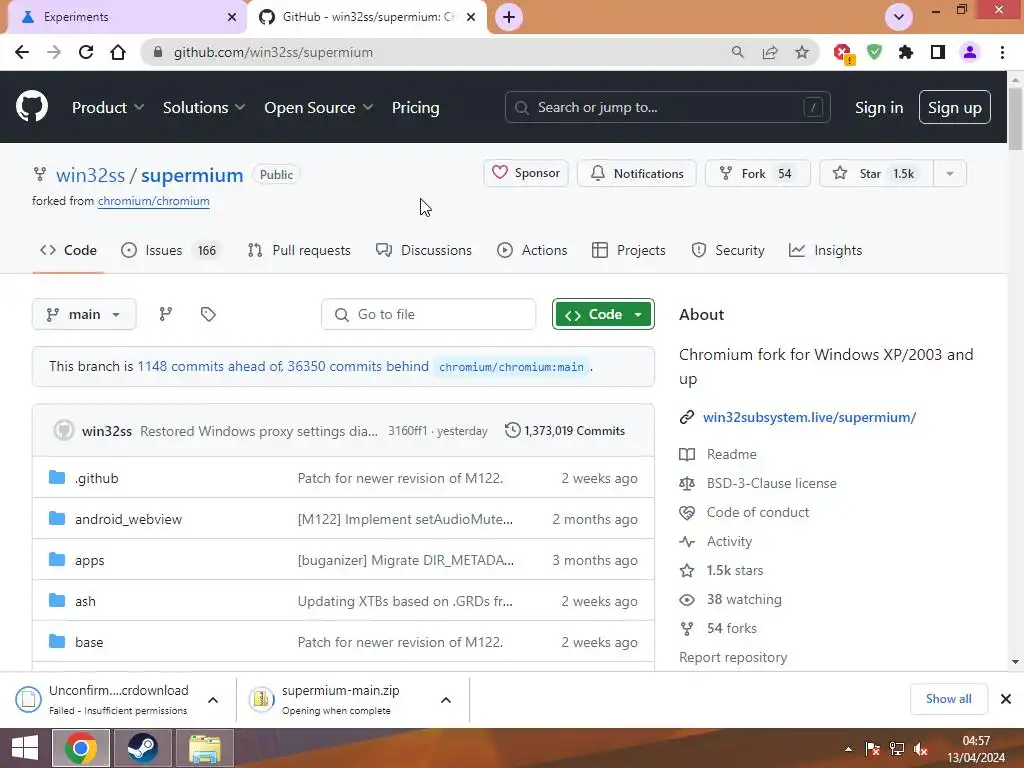Open the Pricing link

415,108
